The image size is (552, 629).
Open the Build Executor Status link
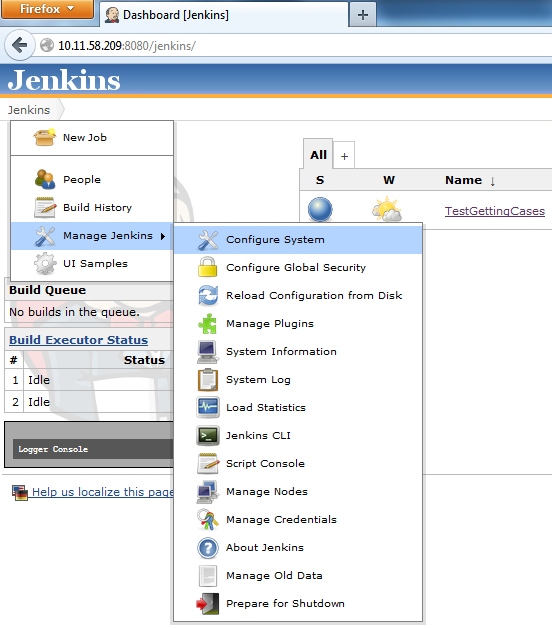79,340
